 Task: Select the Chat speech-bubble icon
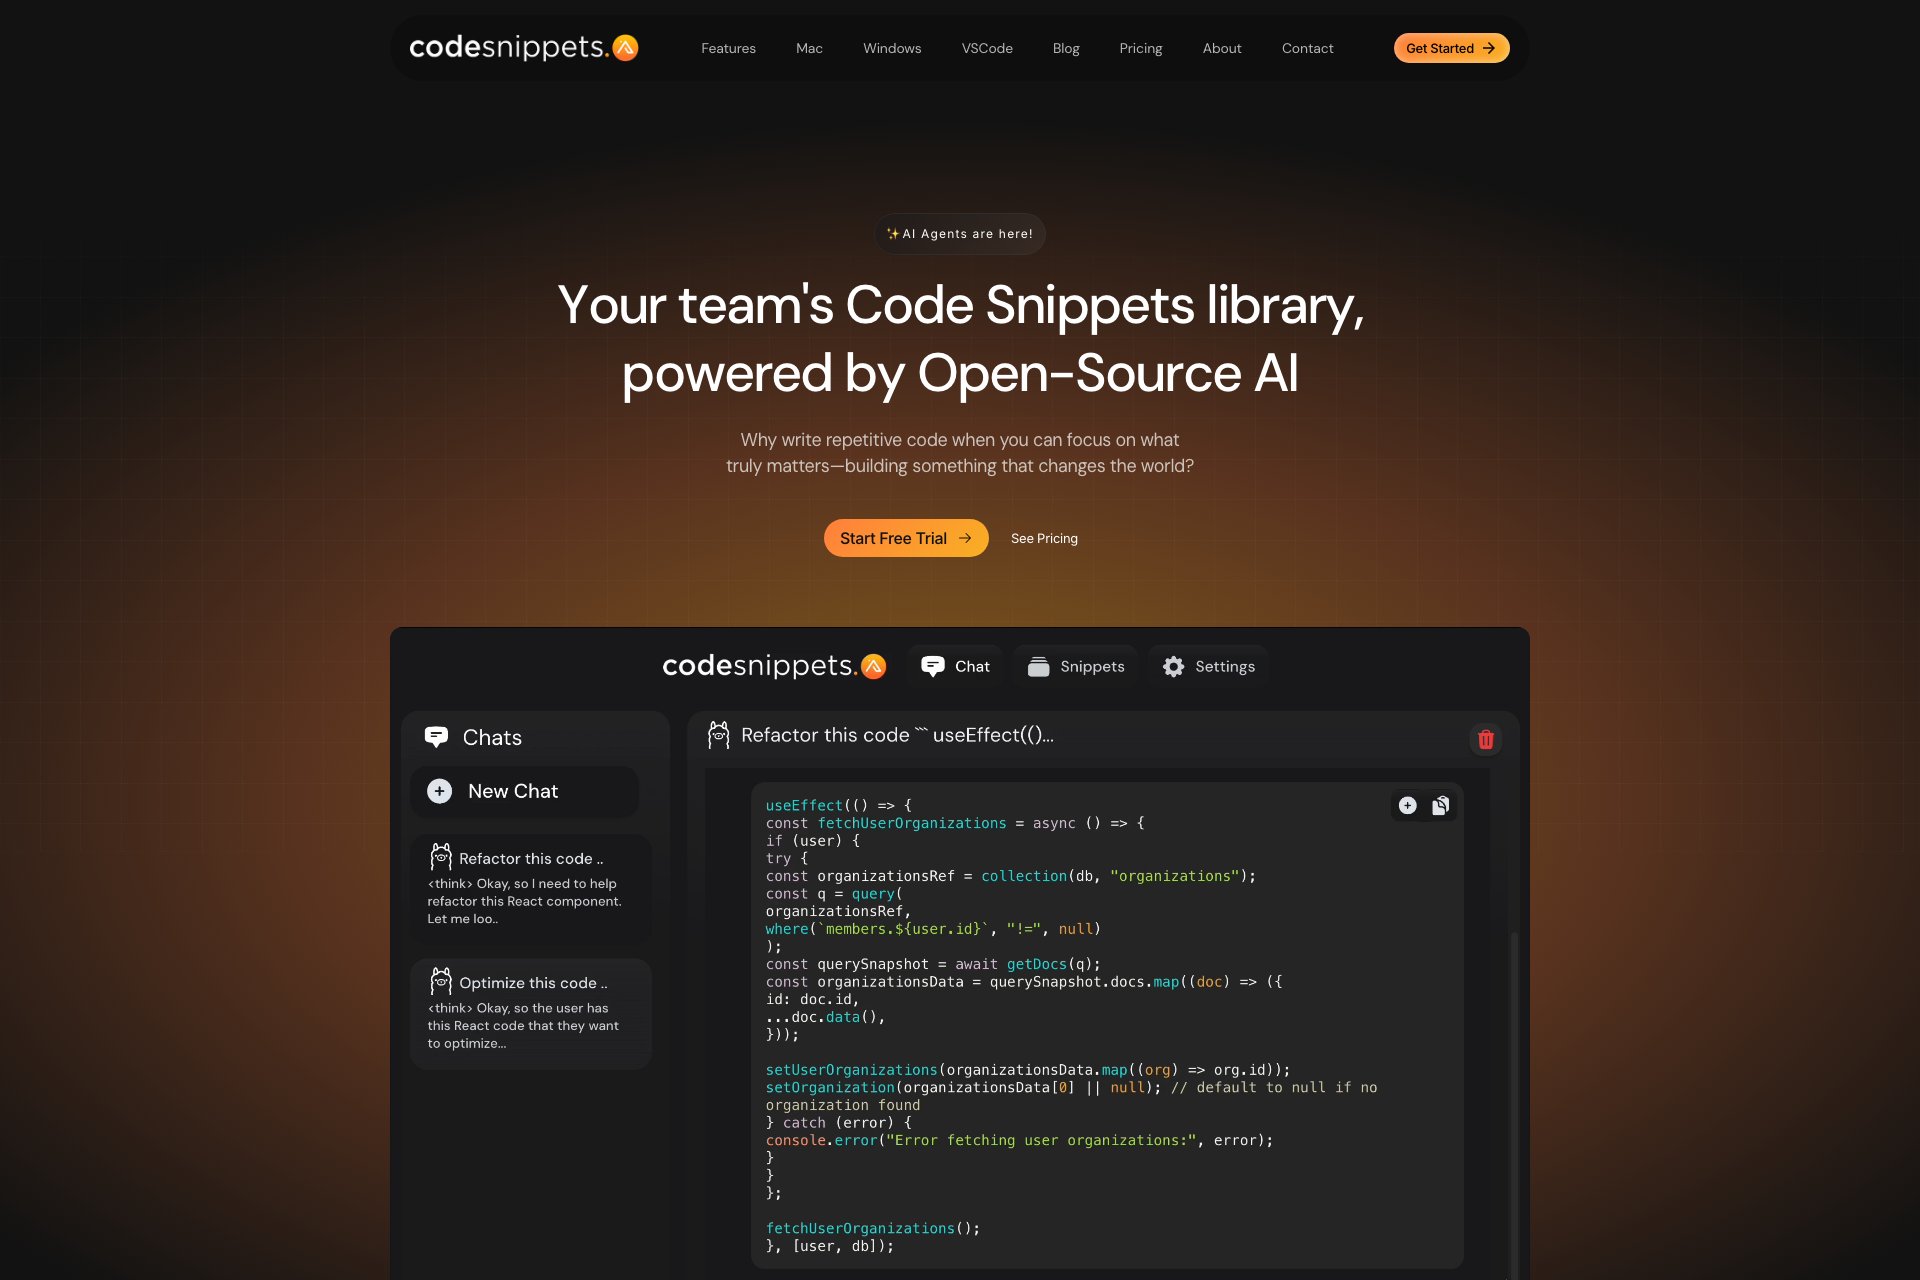[933, 666]
